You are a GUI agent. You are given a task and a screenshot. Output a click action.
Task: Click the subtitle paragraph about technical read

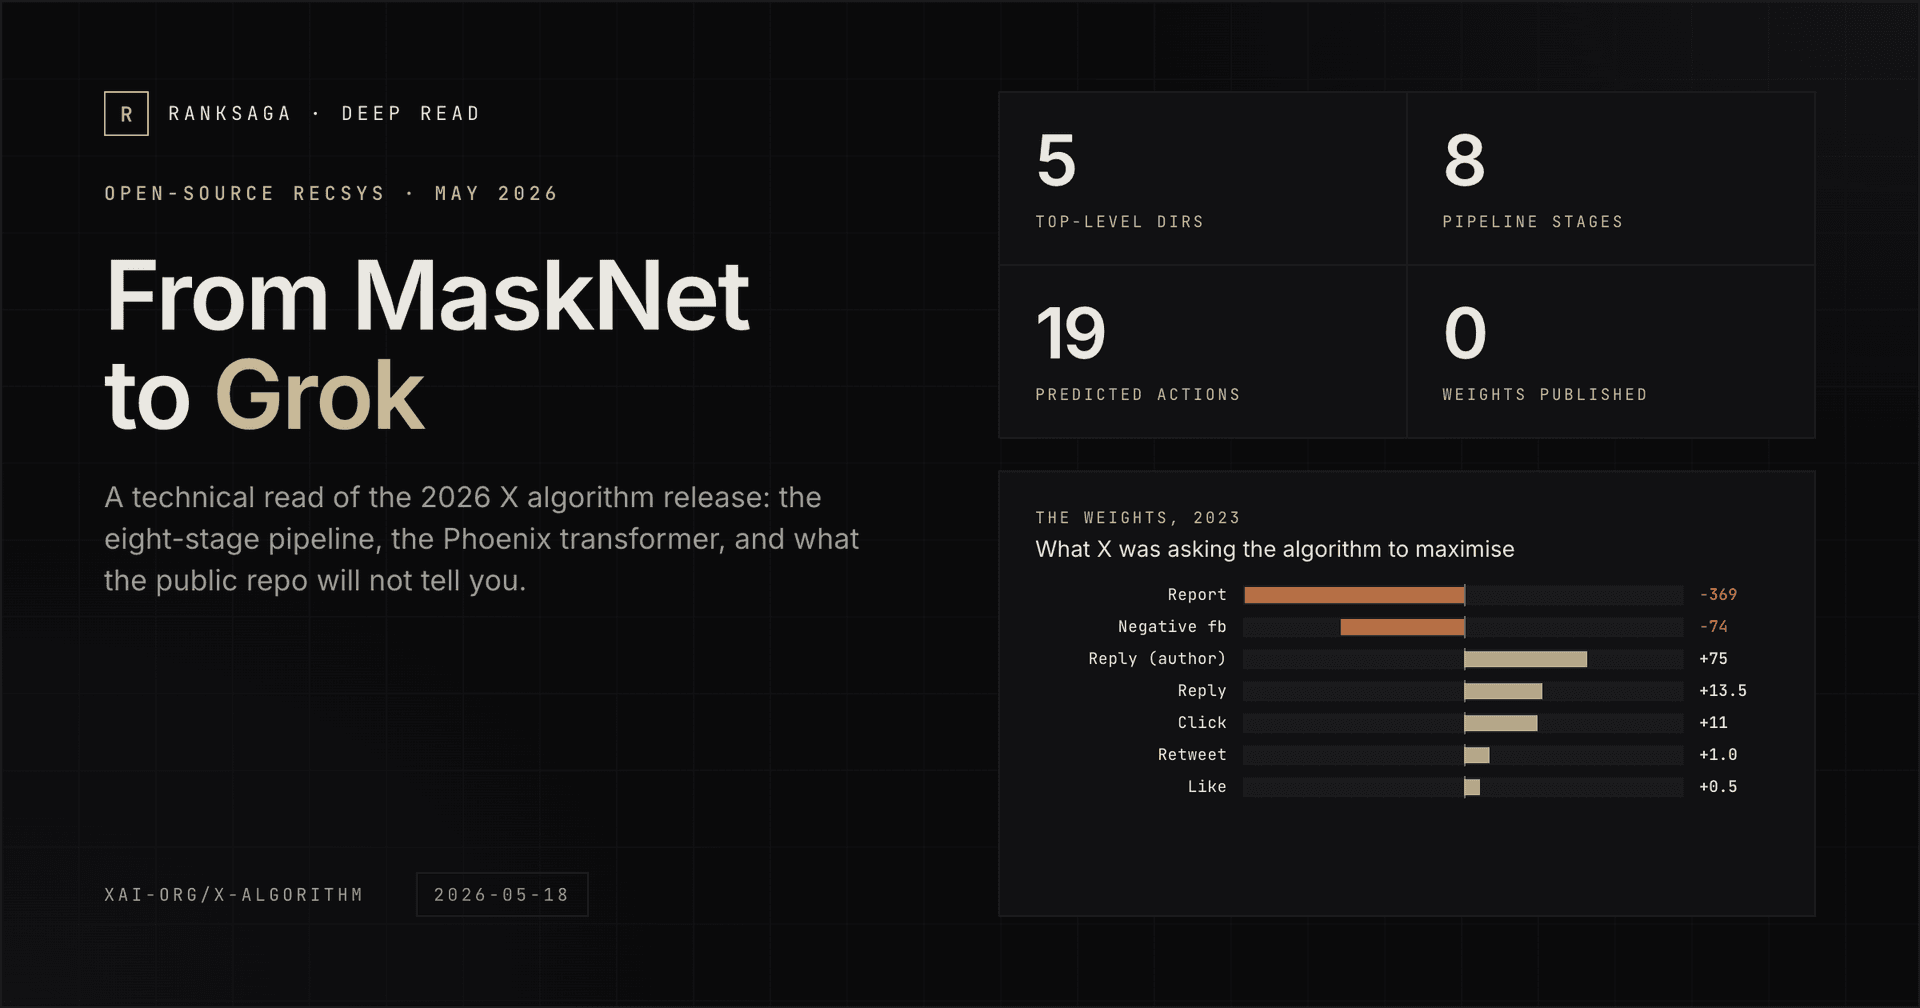point(481,539)
